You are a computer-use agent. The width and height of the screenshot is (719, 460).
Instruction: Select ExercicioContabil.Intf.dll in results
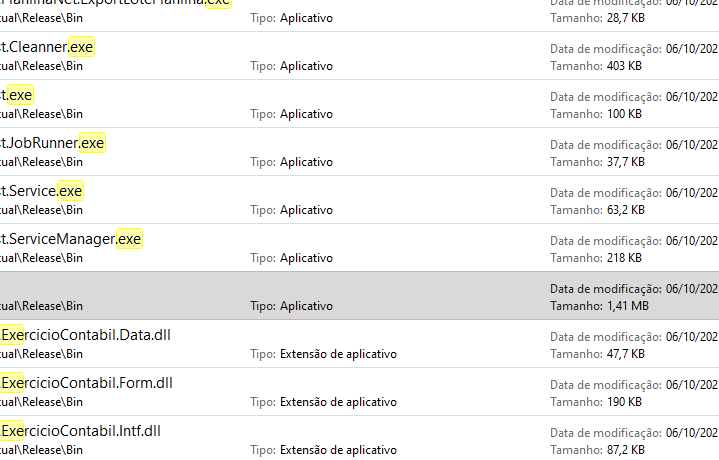81,431
